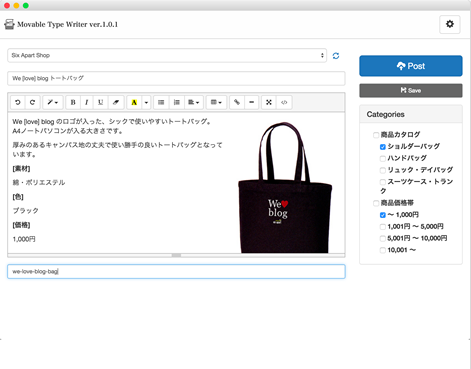Redo the last edit
This screenshot has width=471, height=369.
click(33, 102)
